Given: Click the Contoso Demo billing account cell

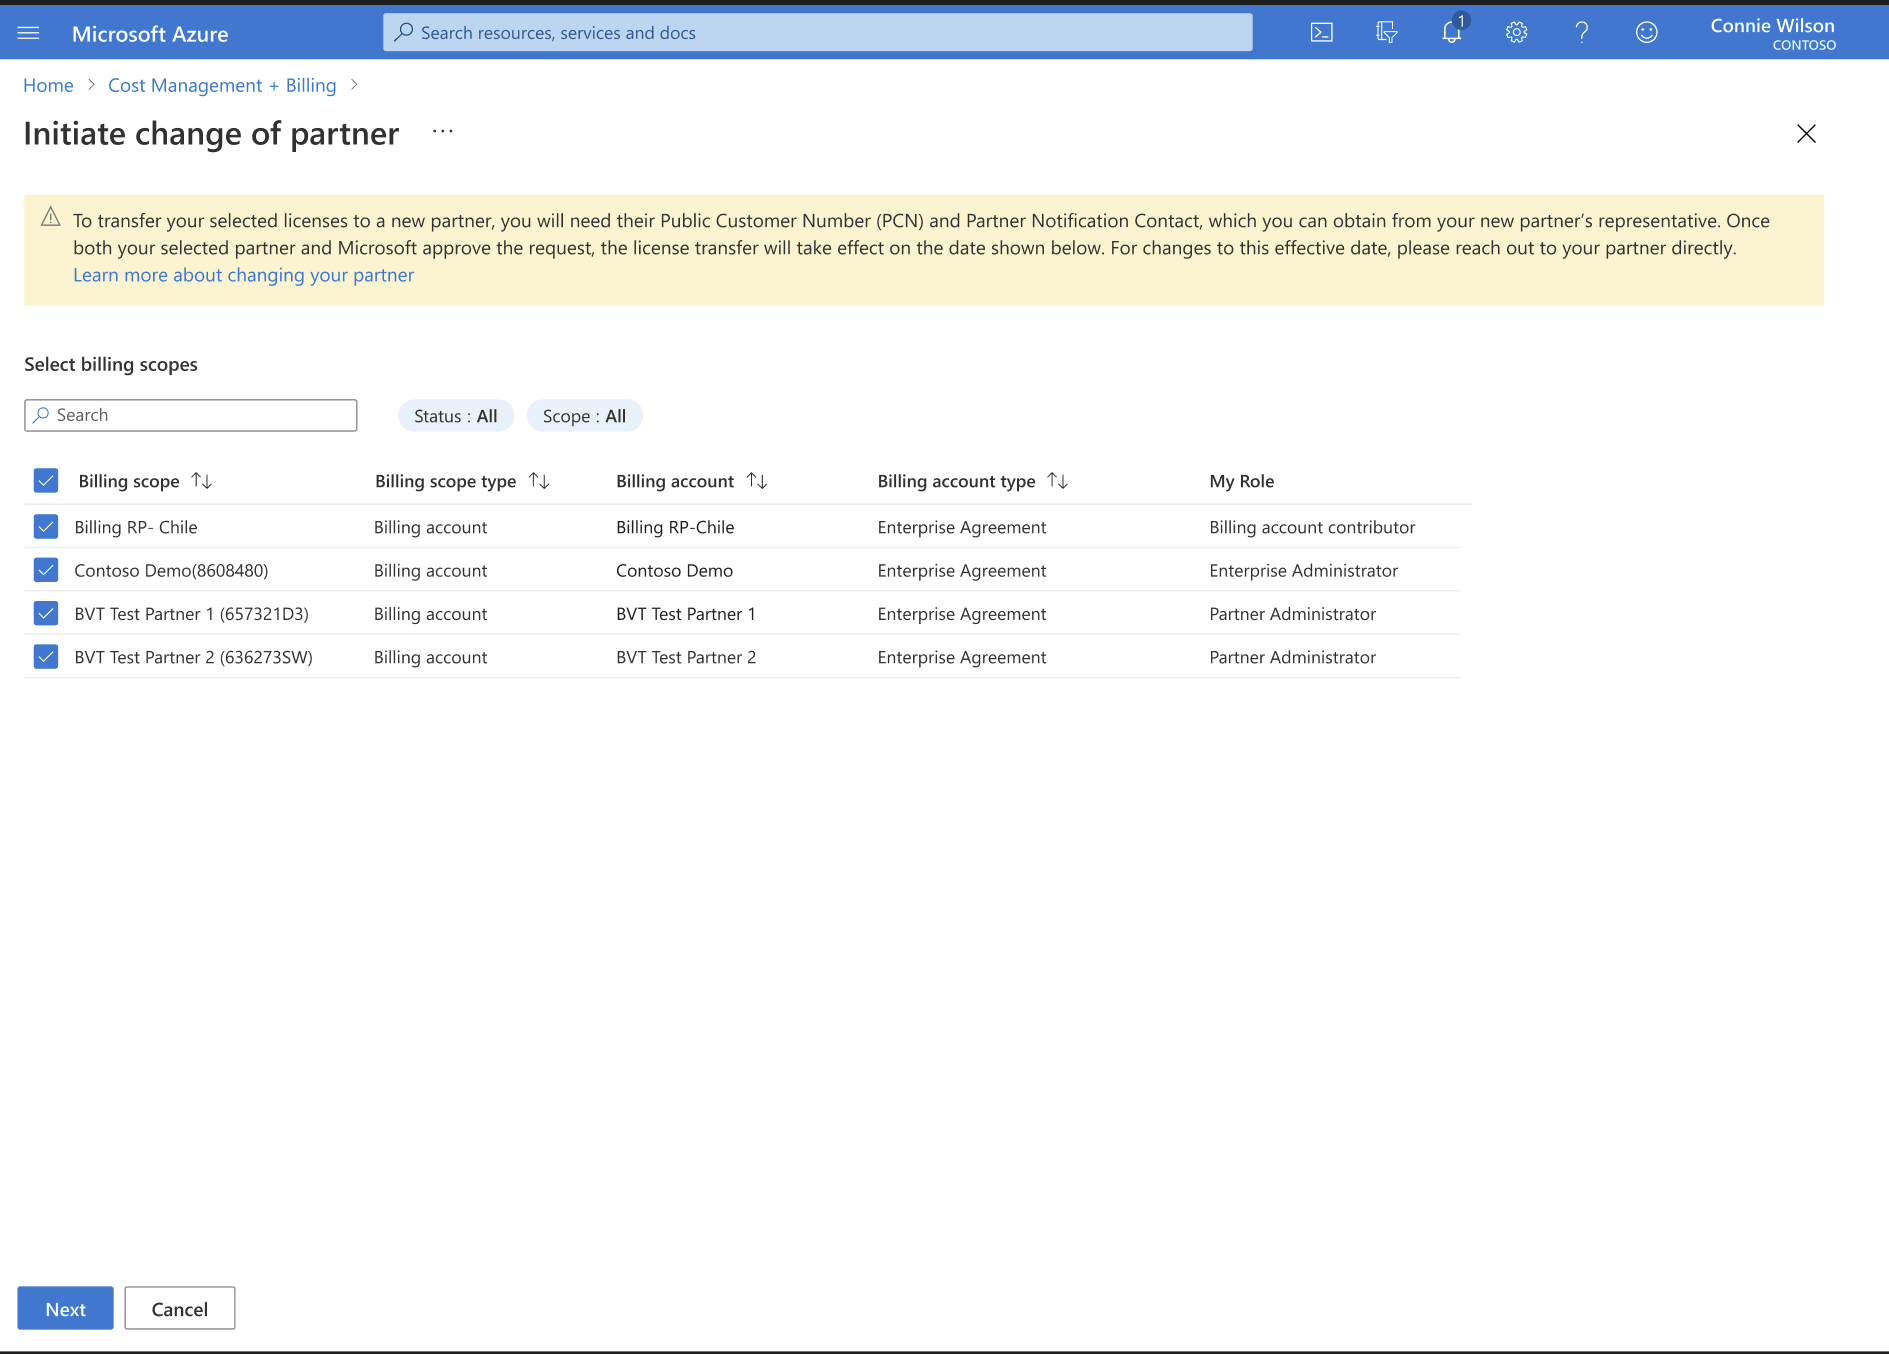Looking at the screenshot, I should tap(674, 570).
